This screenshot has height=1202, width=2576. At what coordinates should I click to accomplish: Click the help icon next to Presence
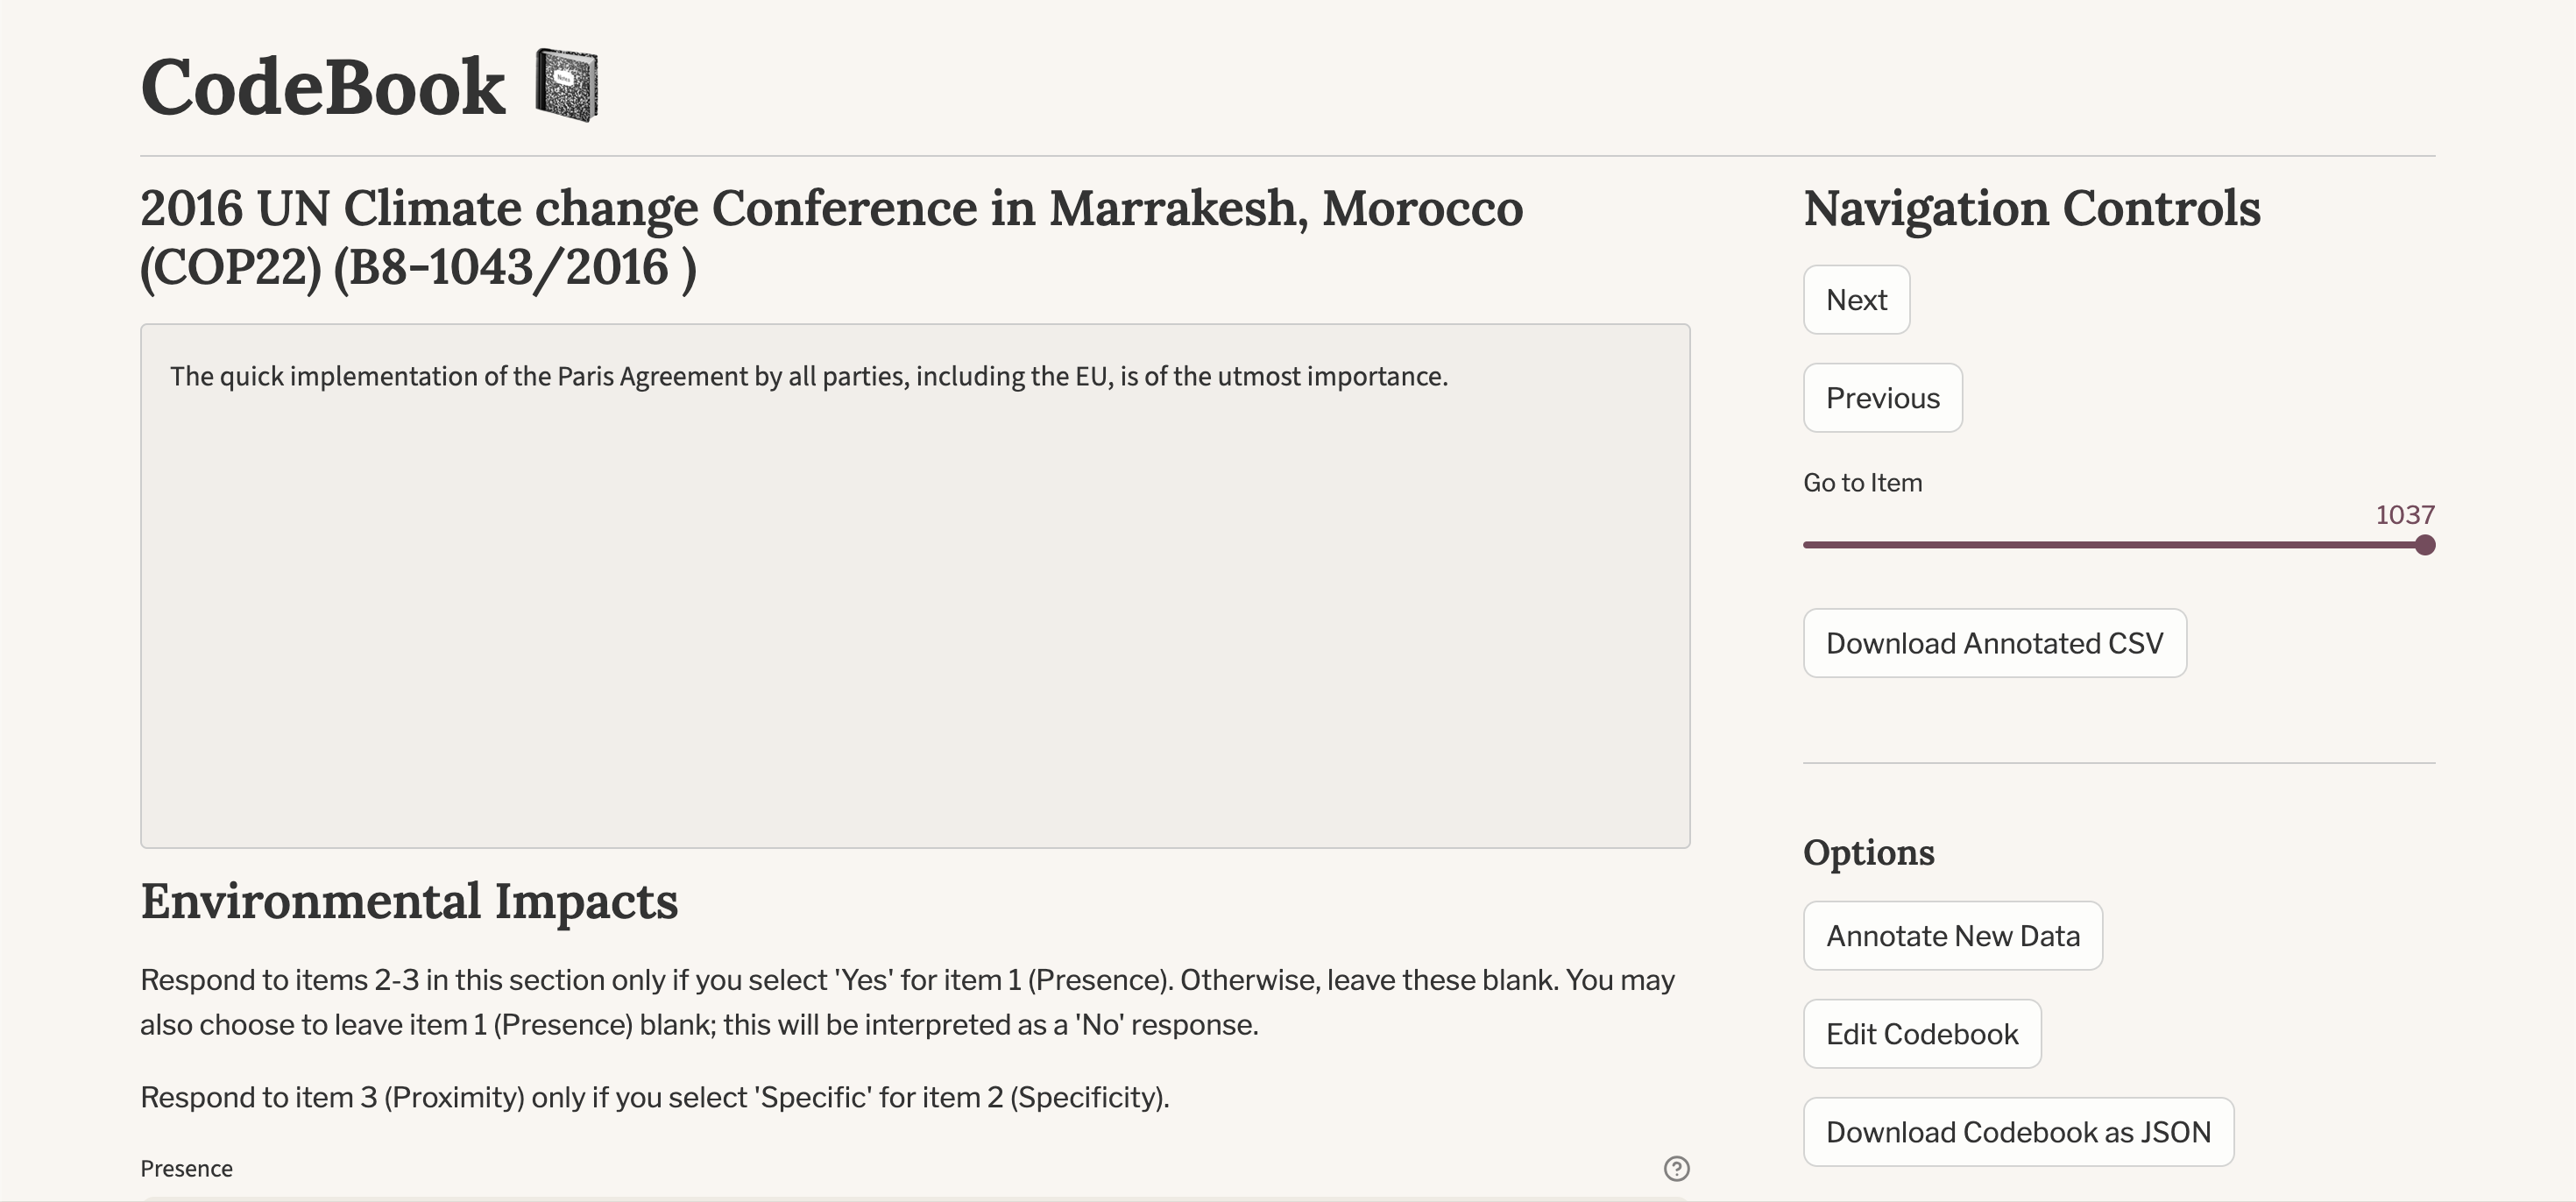click(x=1676, y=1168)
